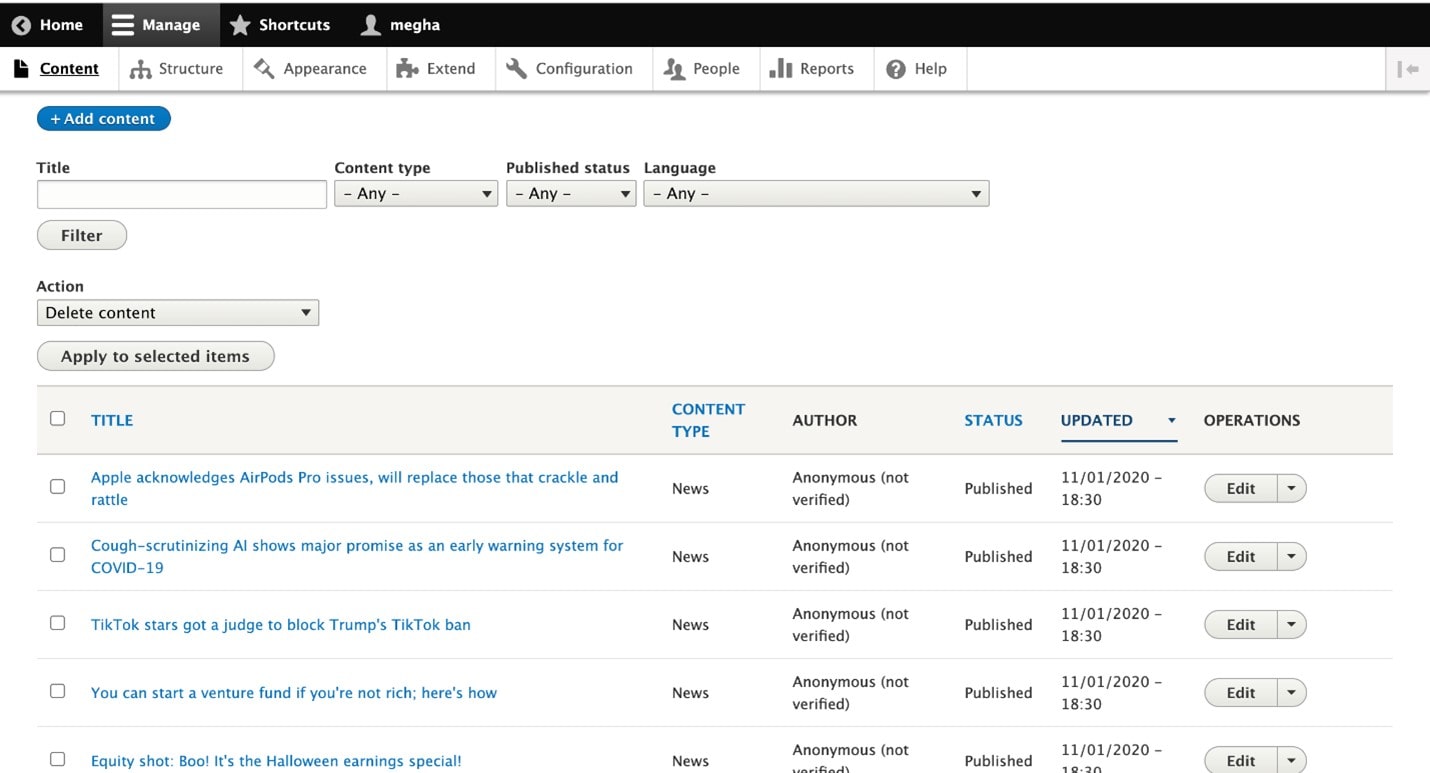Tick the checkbox for TikTok stars article

(x=58, y=623)
